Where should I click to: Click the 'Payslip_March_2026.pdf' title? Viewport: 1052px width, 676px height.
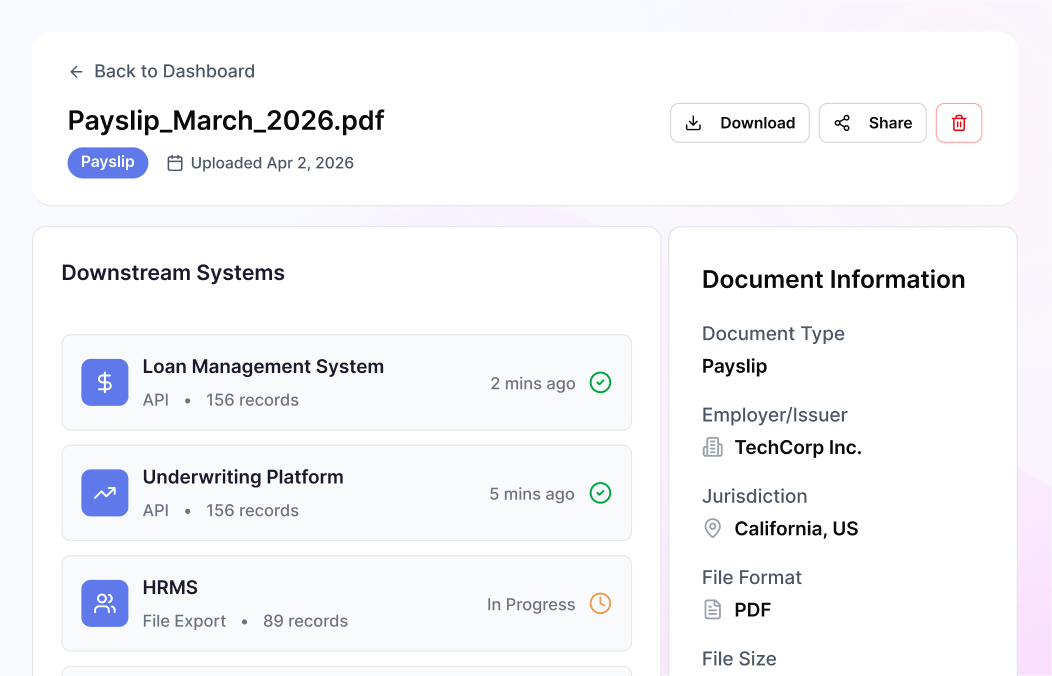[x=226, y=121]
